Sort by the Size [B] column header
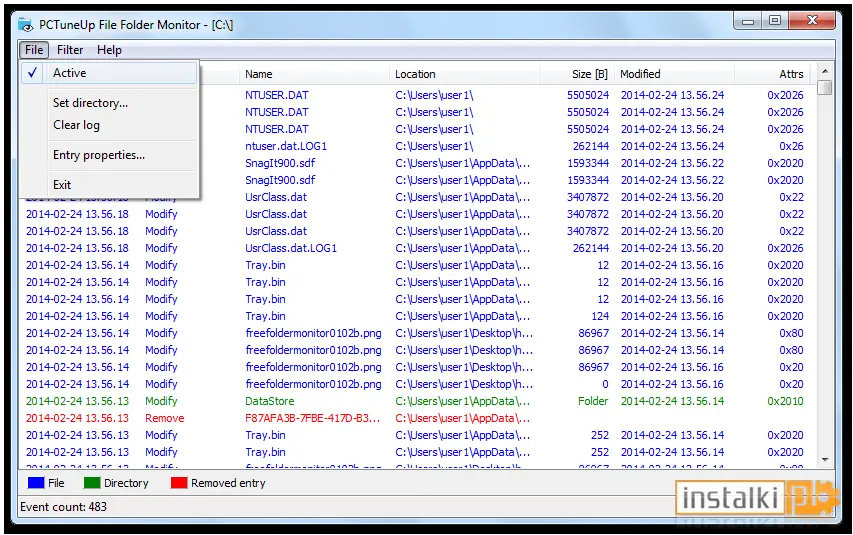Viewport: 853px width, 535px height. pyautogui.click(x=577, y=74)
